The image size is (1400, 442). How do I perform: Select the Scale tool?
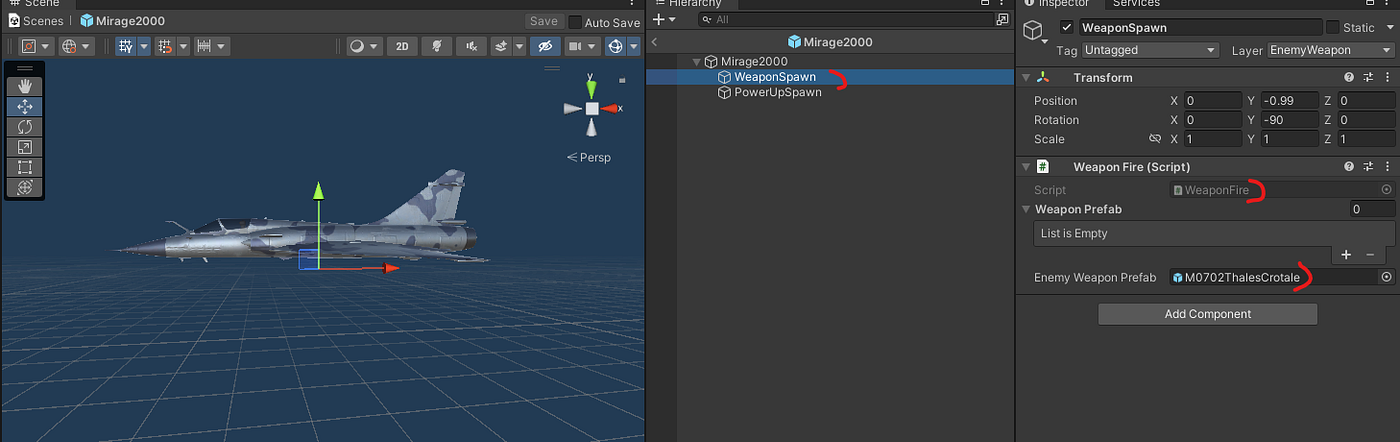click(25, 147)
